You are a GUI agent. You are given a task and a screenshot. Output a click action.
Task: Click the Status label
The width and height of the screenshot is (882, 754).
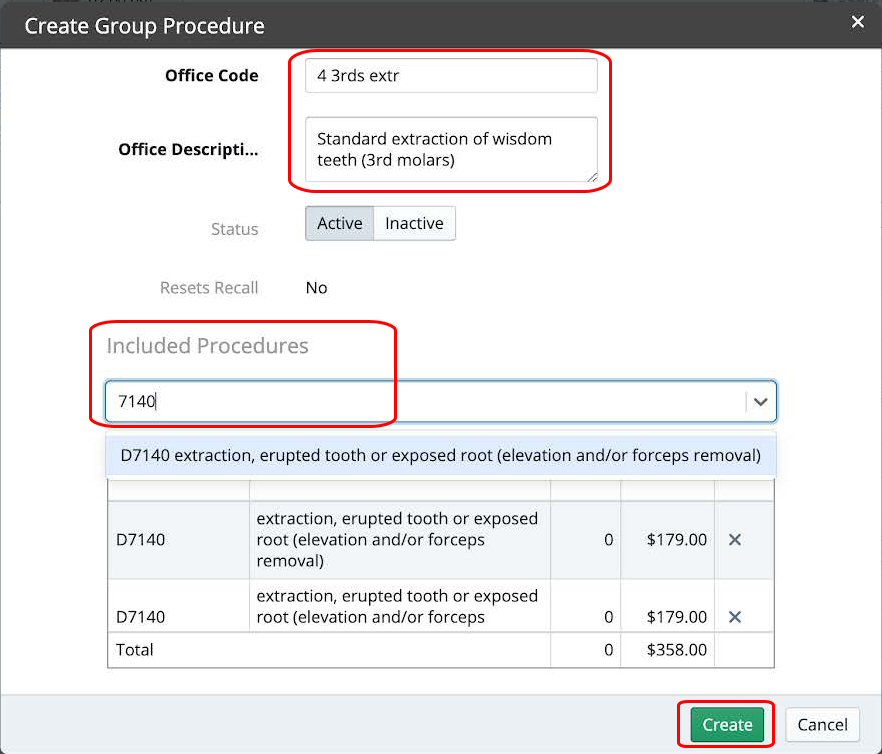(x=235, y=229)
